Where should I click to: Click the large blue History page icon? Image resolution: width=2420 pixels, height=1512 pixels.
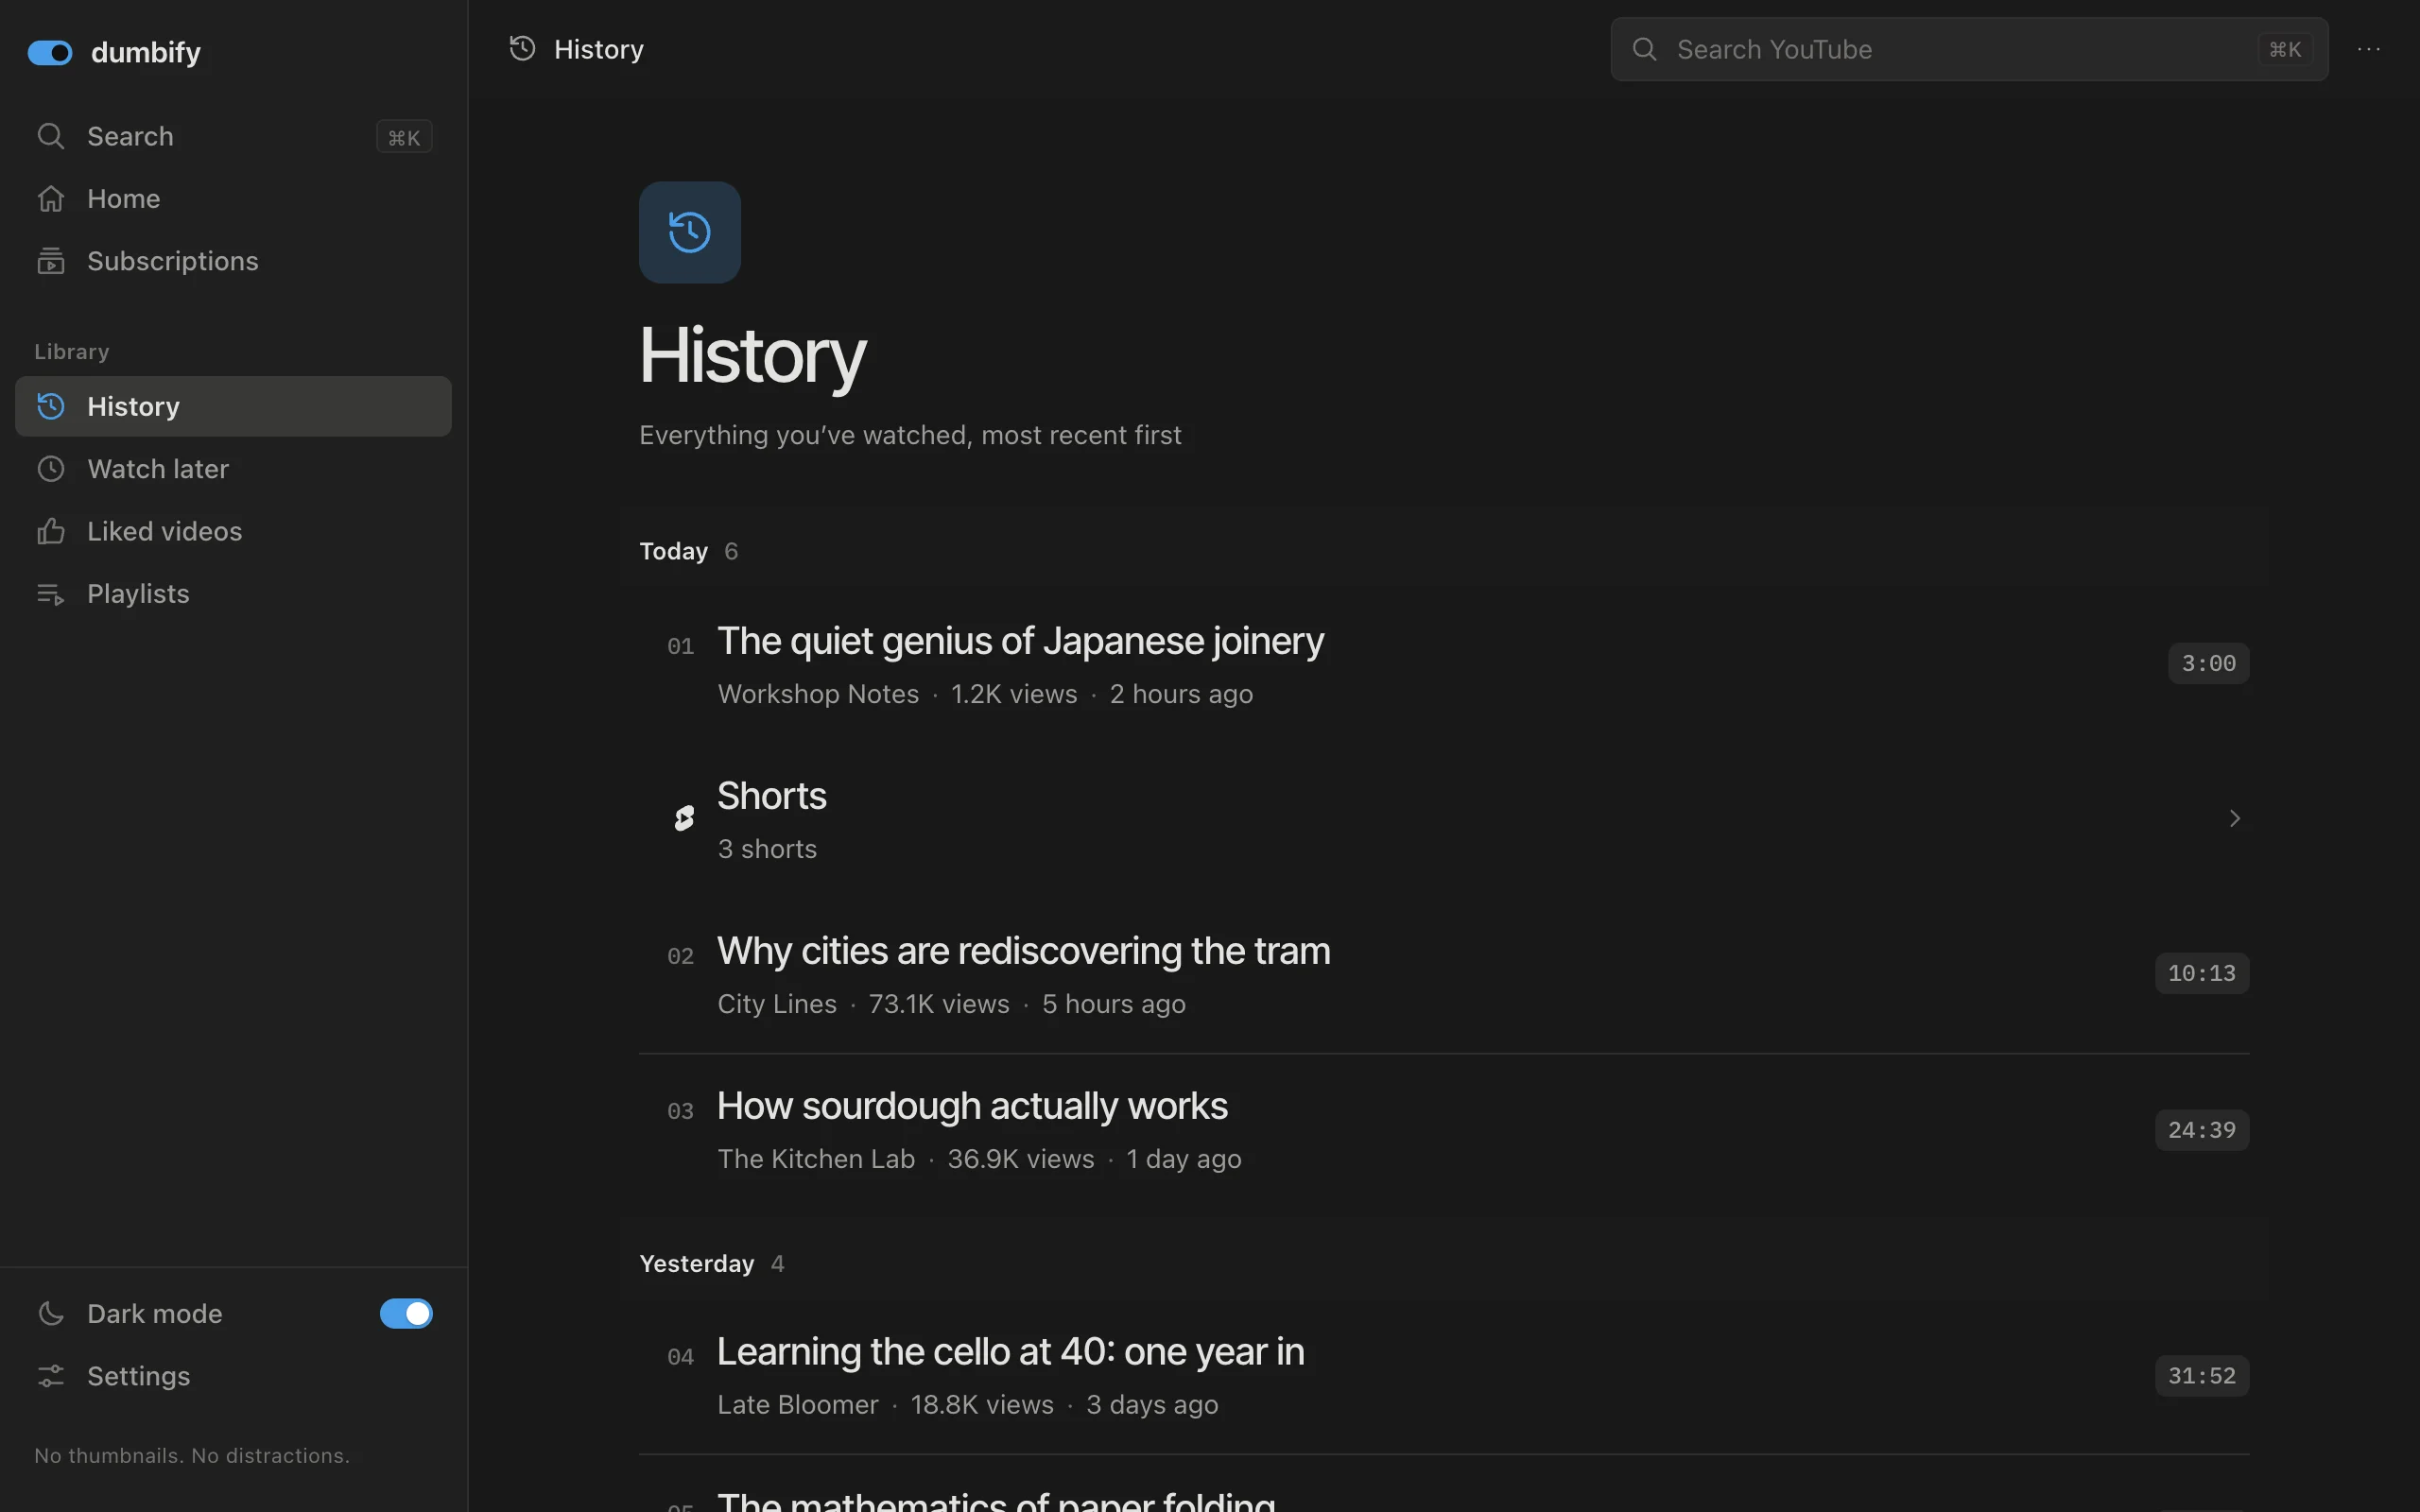coord(690,232)
